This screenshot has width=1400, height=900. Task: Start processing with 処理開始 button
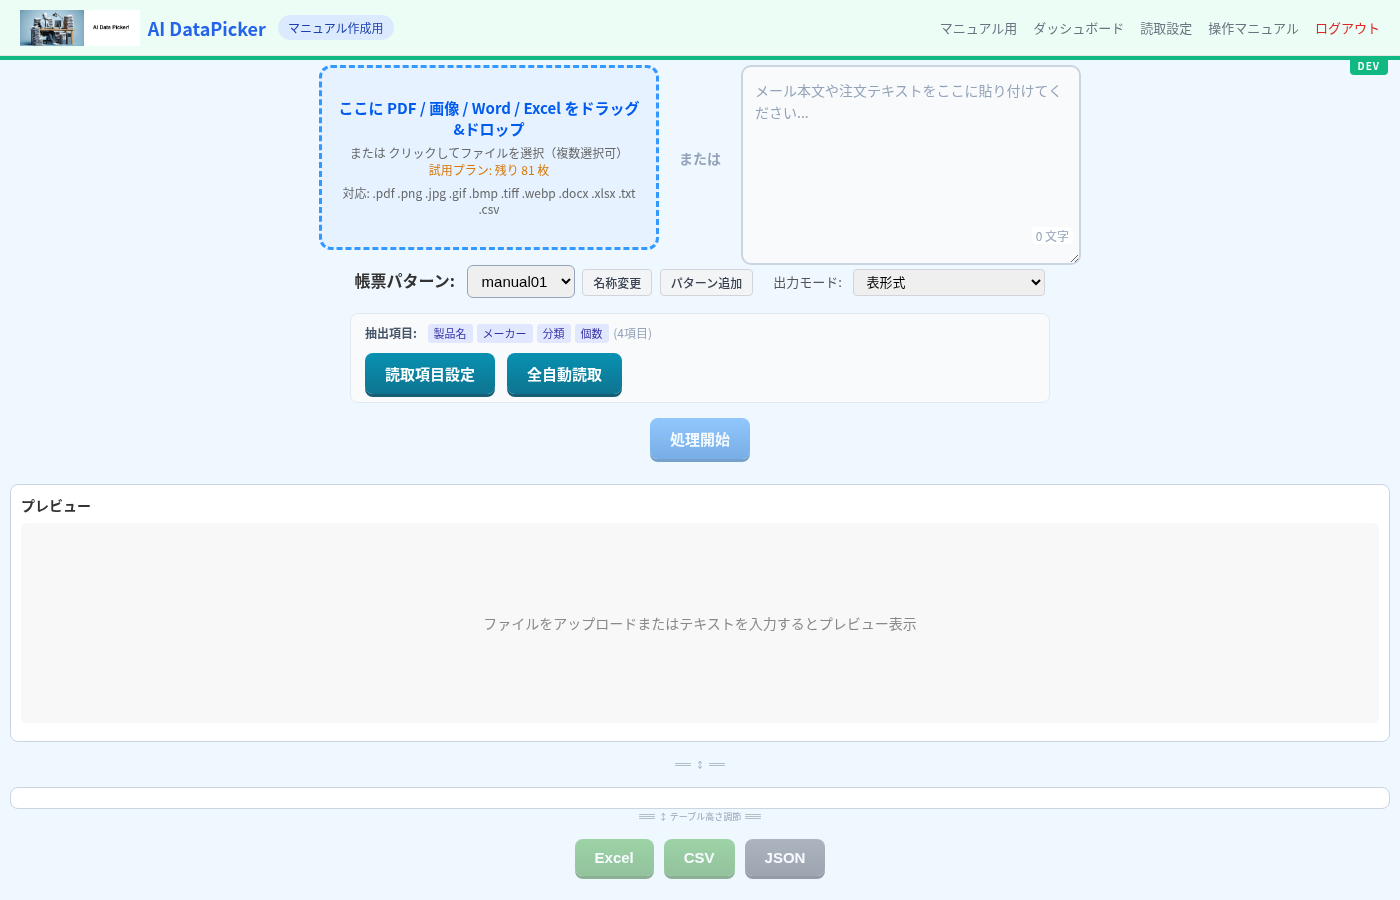point(700,440)
